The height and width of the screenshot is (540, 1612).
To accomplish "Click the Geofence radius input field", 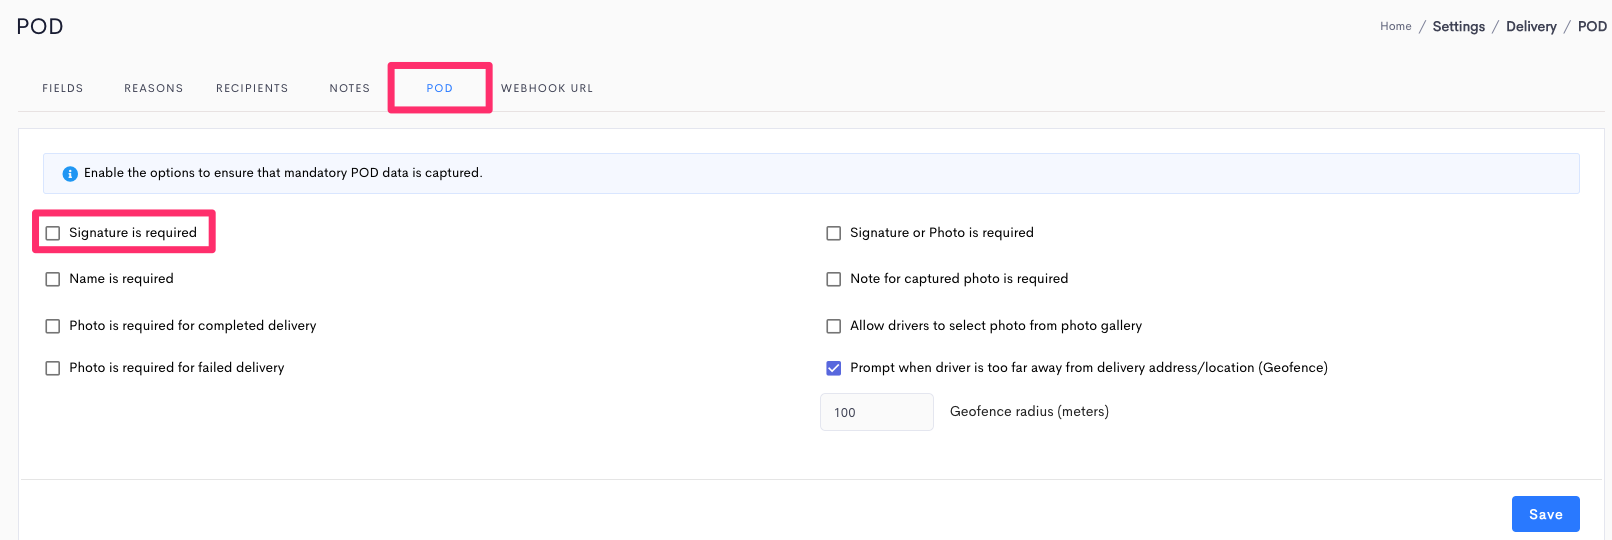I will coord(877,412).
